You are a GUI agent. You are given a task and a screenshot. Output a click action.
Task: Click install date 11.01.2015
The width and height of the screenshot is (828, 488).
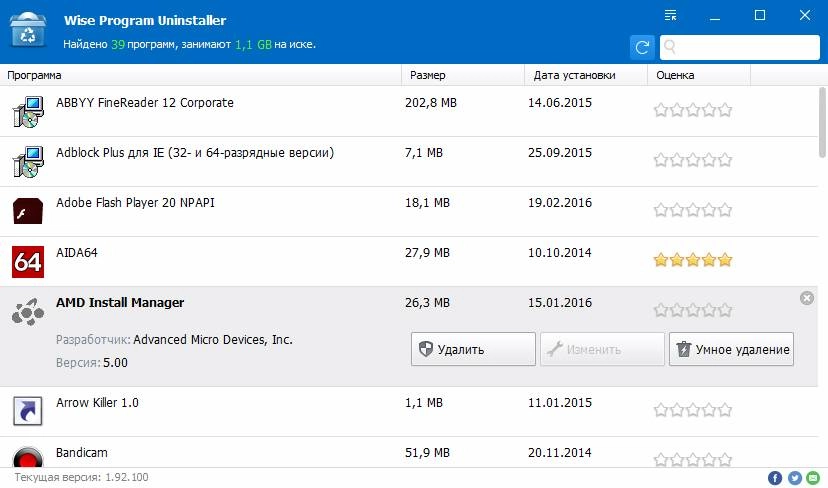560,402
